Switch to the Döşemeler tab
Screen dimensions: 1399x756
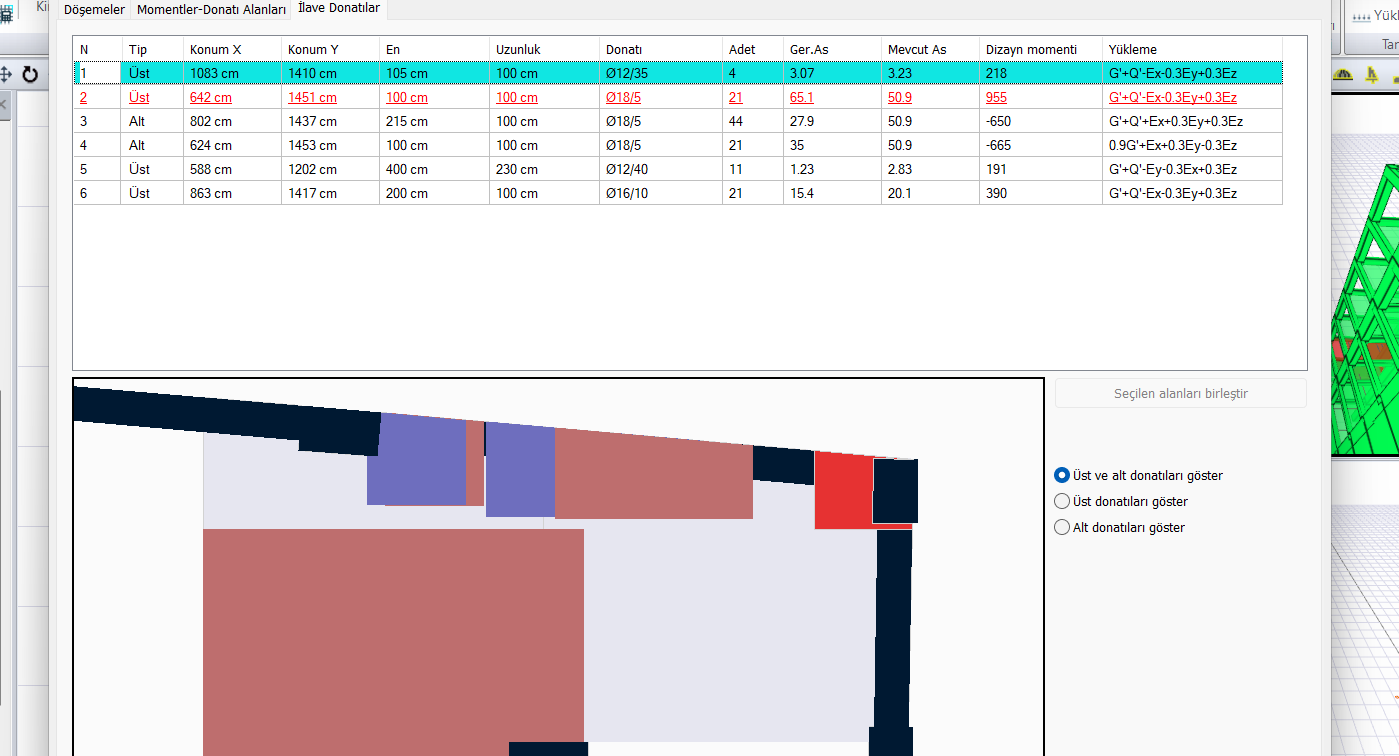[x=94, y=10]
